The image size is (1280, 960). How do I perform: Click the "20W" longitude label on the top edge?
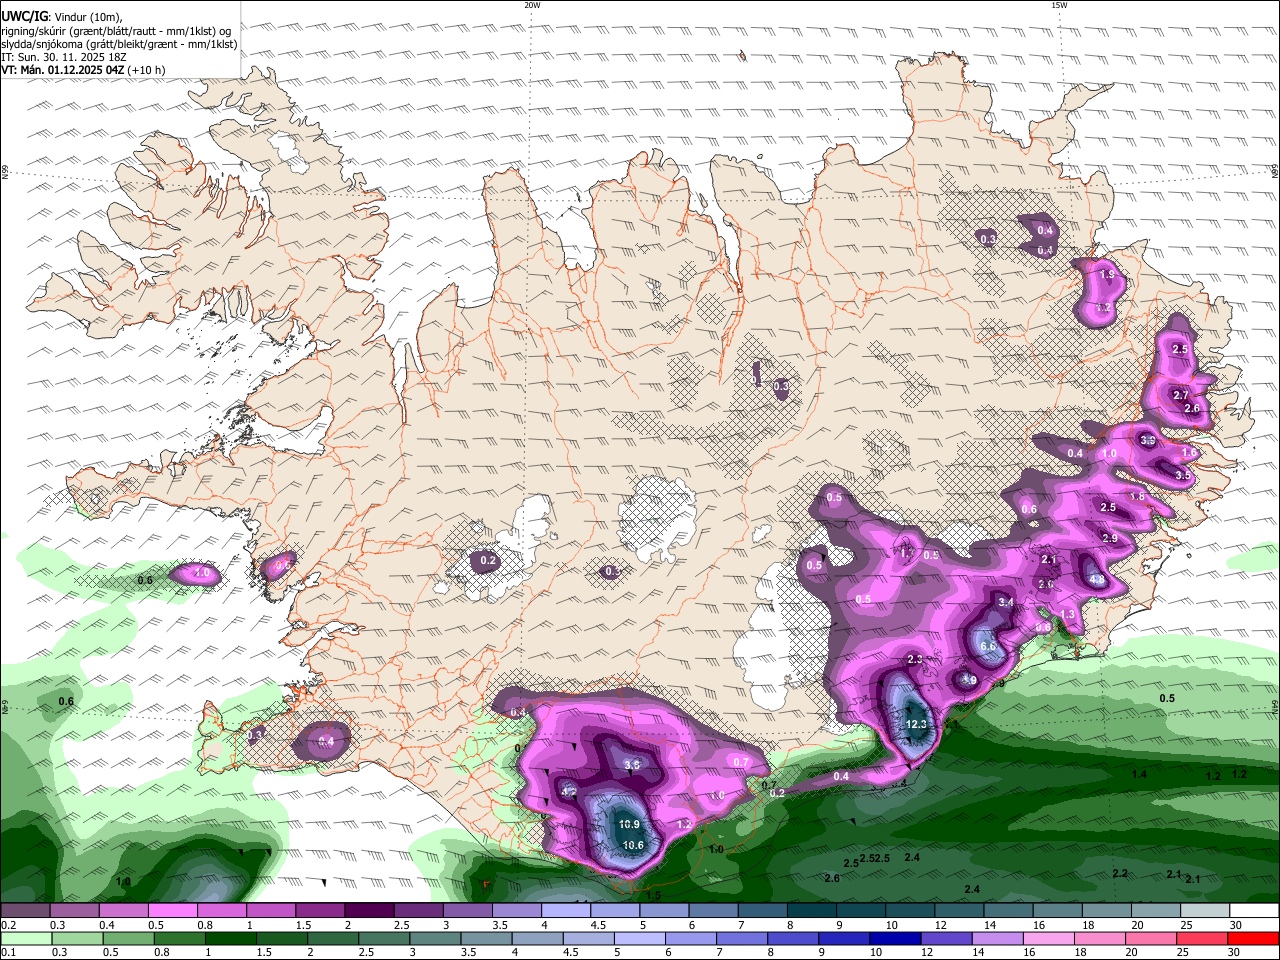pos(532,5)
